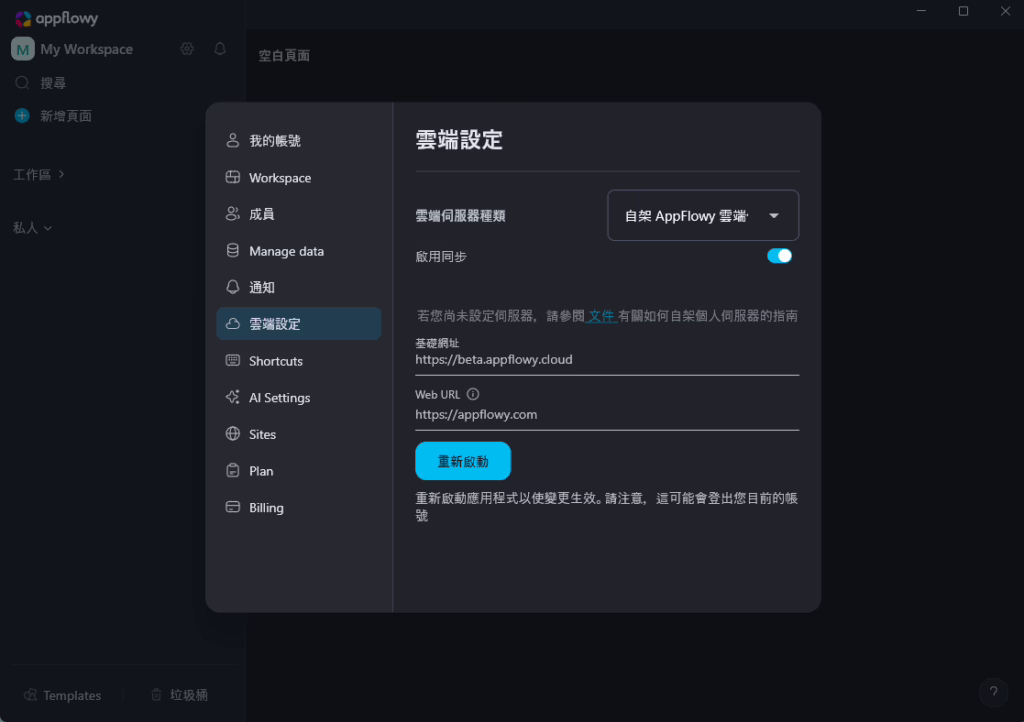1024x722 pixels.
Task: Open the AI Settings page
Action: 298,397
